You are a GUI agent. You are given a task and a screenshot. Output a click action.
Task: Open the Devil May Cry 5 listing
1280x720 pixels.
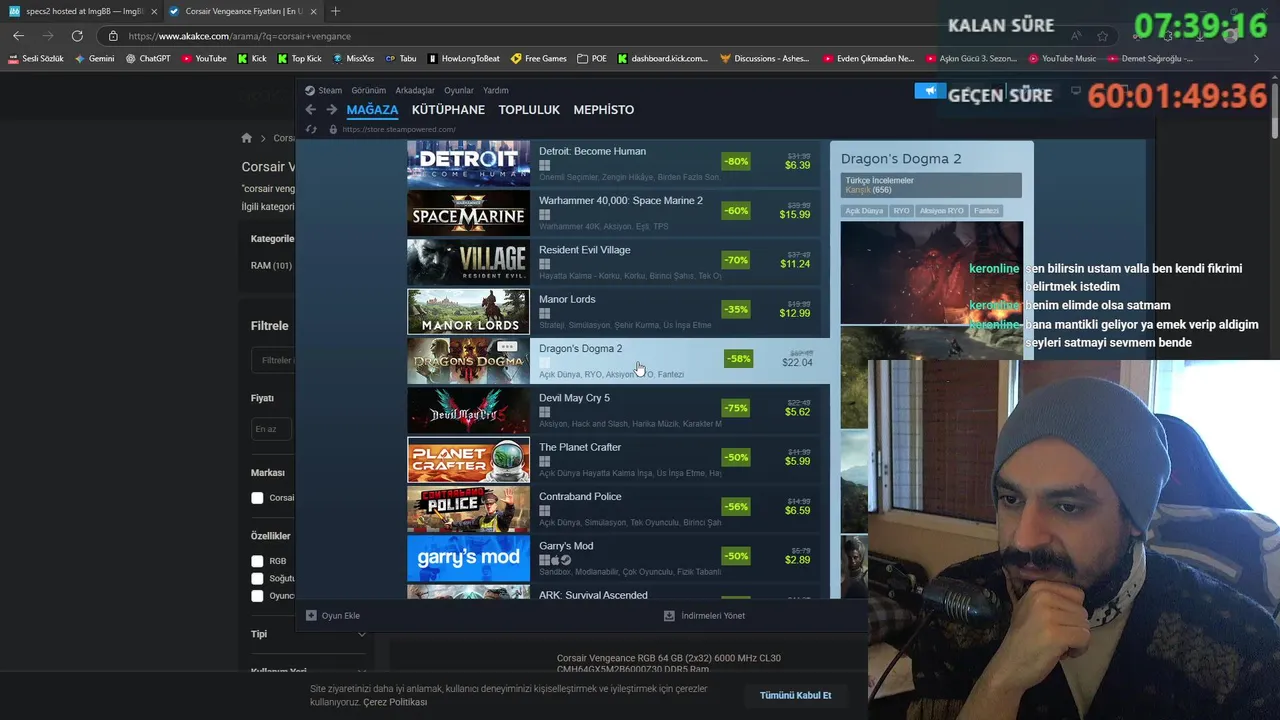(613, 410)
